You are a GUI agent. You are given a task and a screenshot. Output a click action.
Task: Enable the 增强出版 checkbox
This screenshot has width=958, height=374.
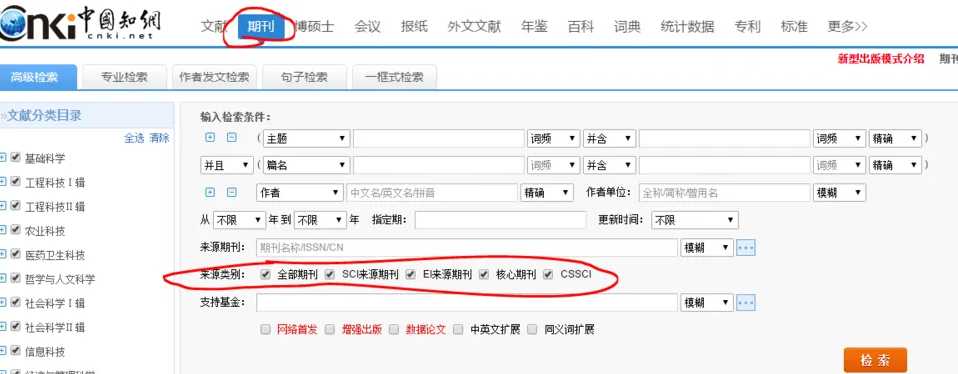330,329
